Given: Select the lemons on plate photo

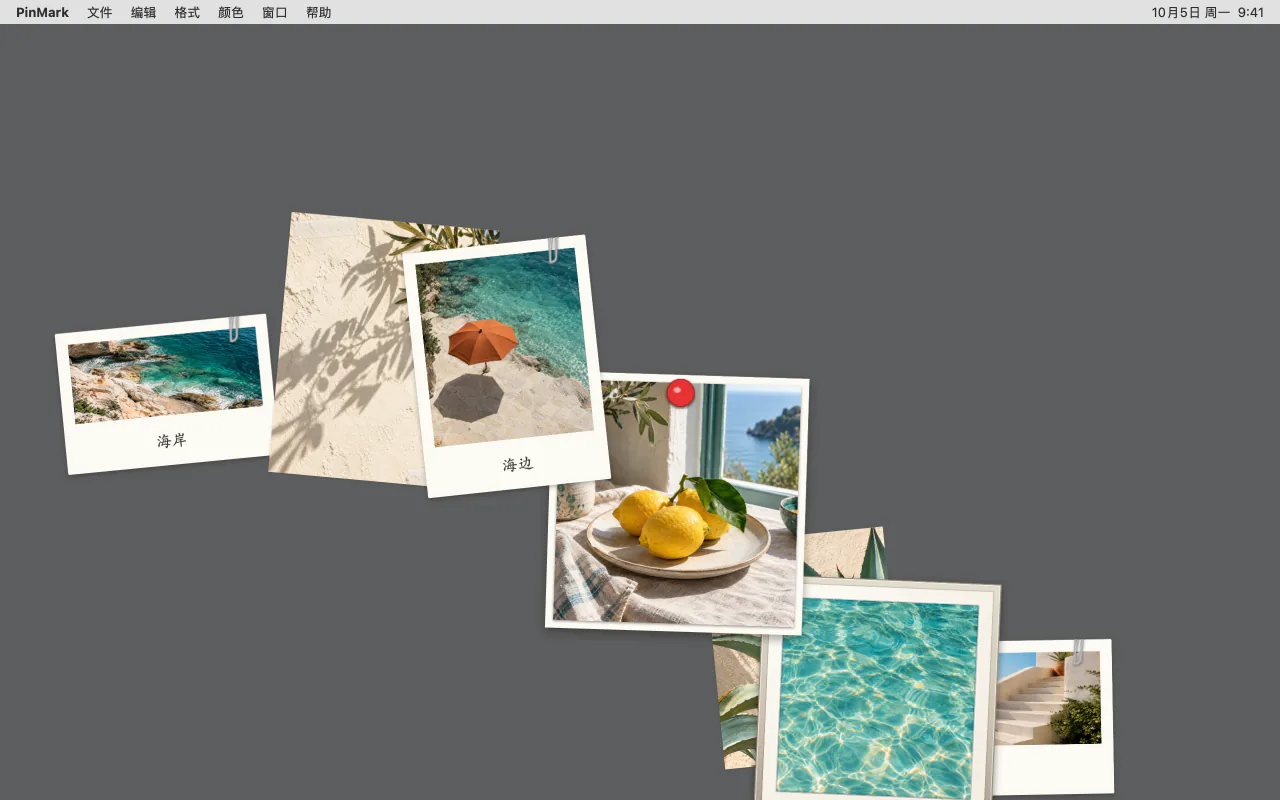Looking at the screenshot, I should [x=677, y=504].
